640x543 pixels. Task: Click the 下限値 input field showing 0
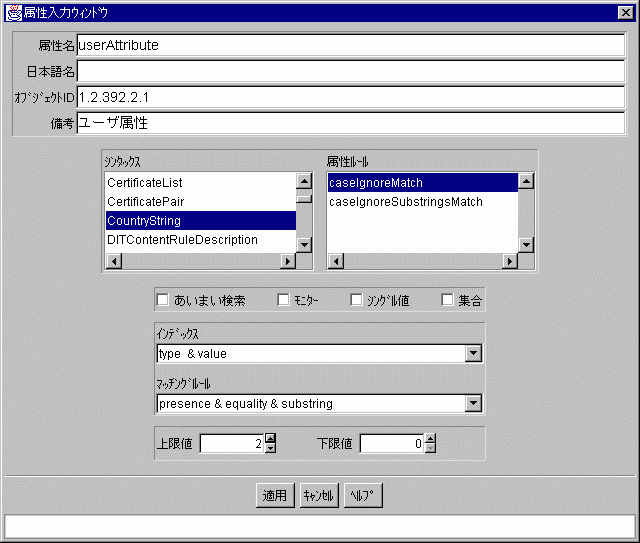point(392,443)
